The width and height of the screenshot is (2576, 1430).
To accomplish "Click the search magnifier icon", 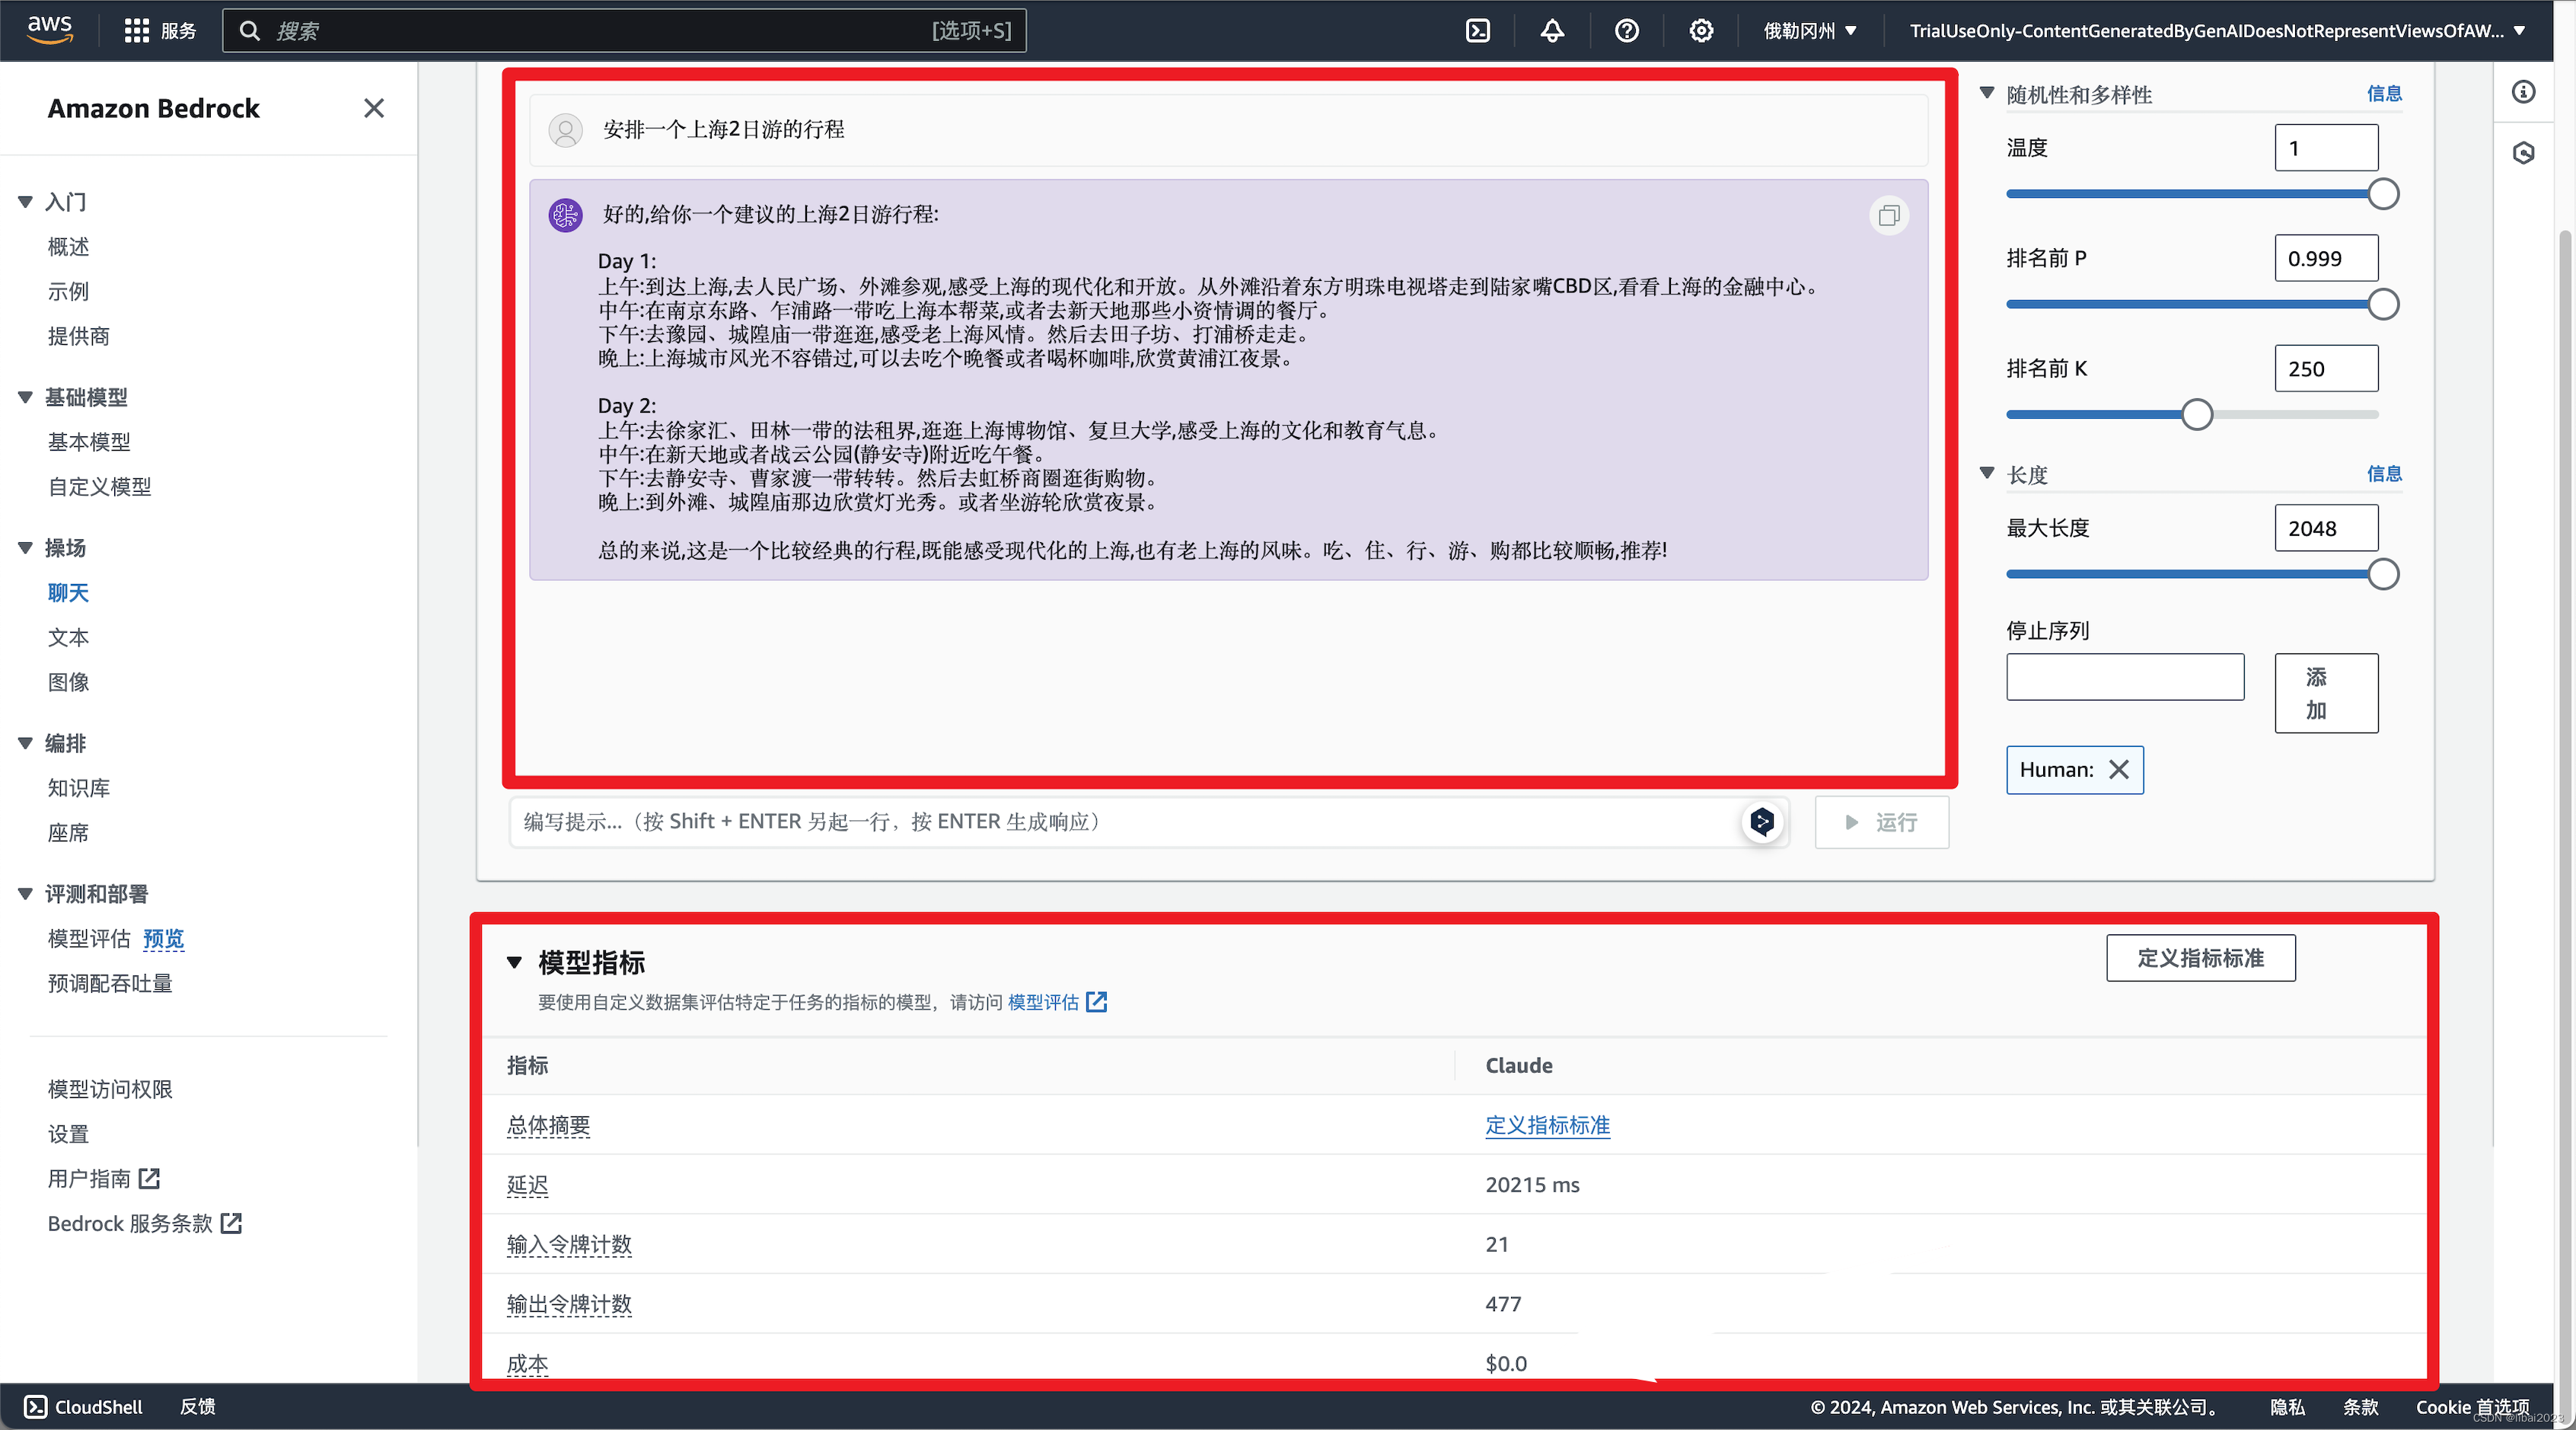I will [x=250, y=31].
